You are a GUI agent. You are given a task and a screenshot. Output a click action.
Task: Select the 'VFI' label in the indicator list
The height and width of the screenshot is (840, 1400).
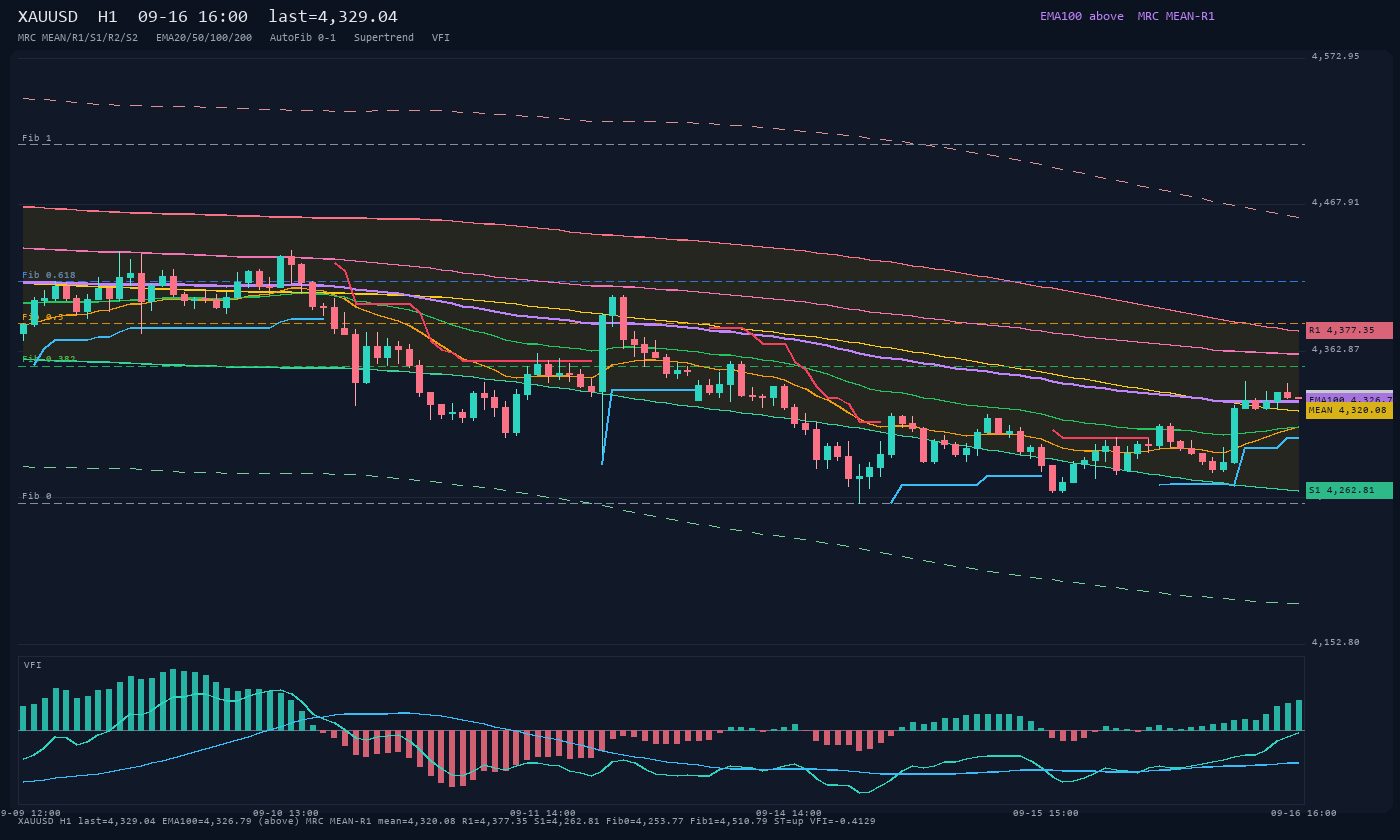(x=441, y=38)
